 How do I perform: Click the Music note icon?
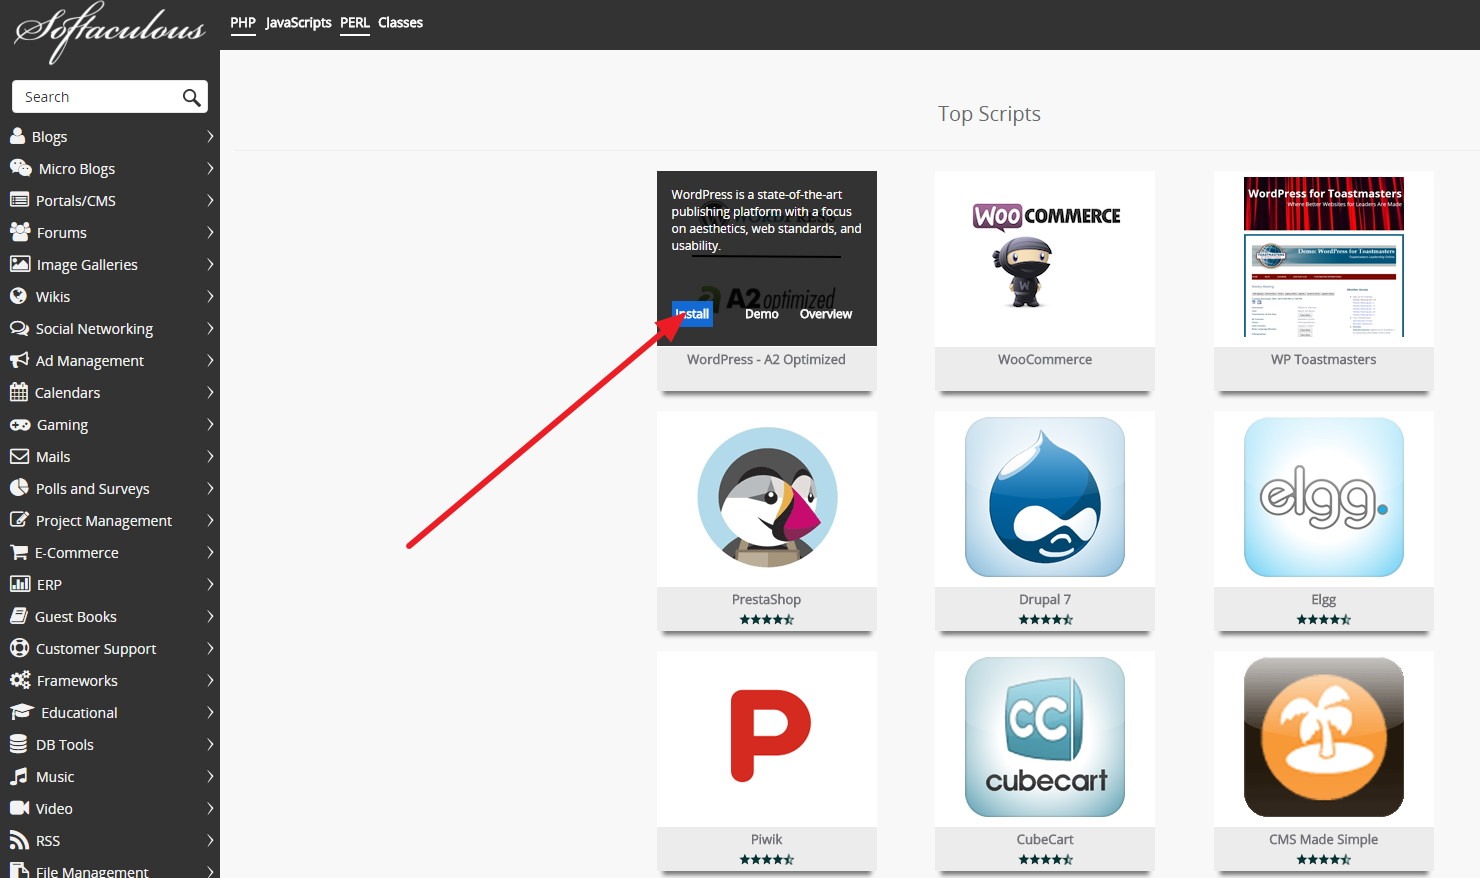19,776
